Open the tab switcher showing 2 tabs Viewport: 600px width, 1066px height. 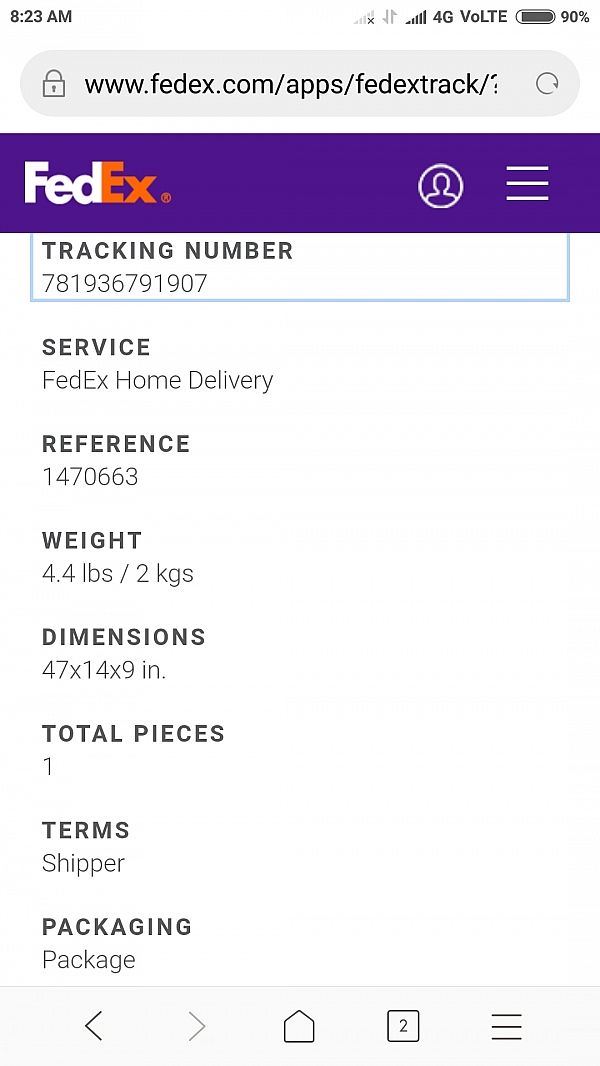coord(403,1026)
